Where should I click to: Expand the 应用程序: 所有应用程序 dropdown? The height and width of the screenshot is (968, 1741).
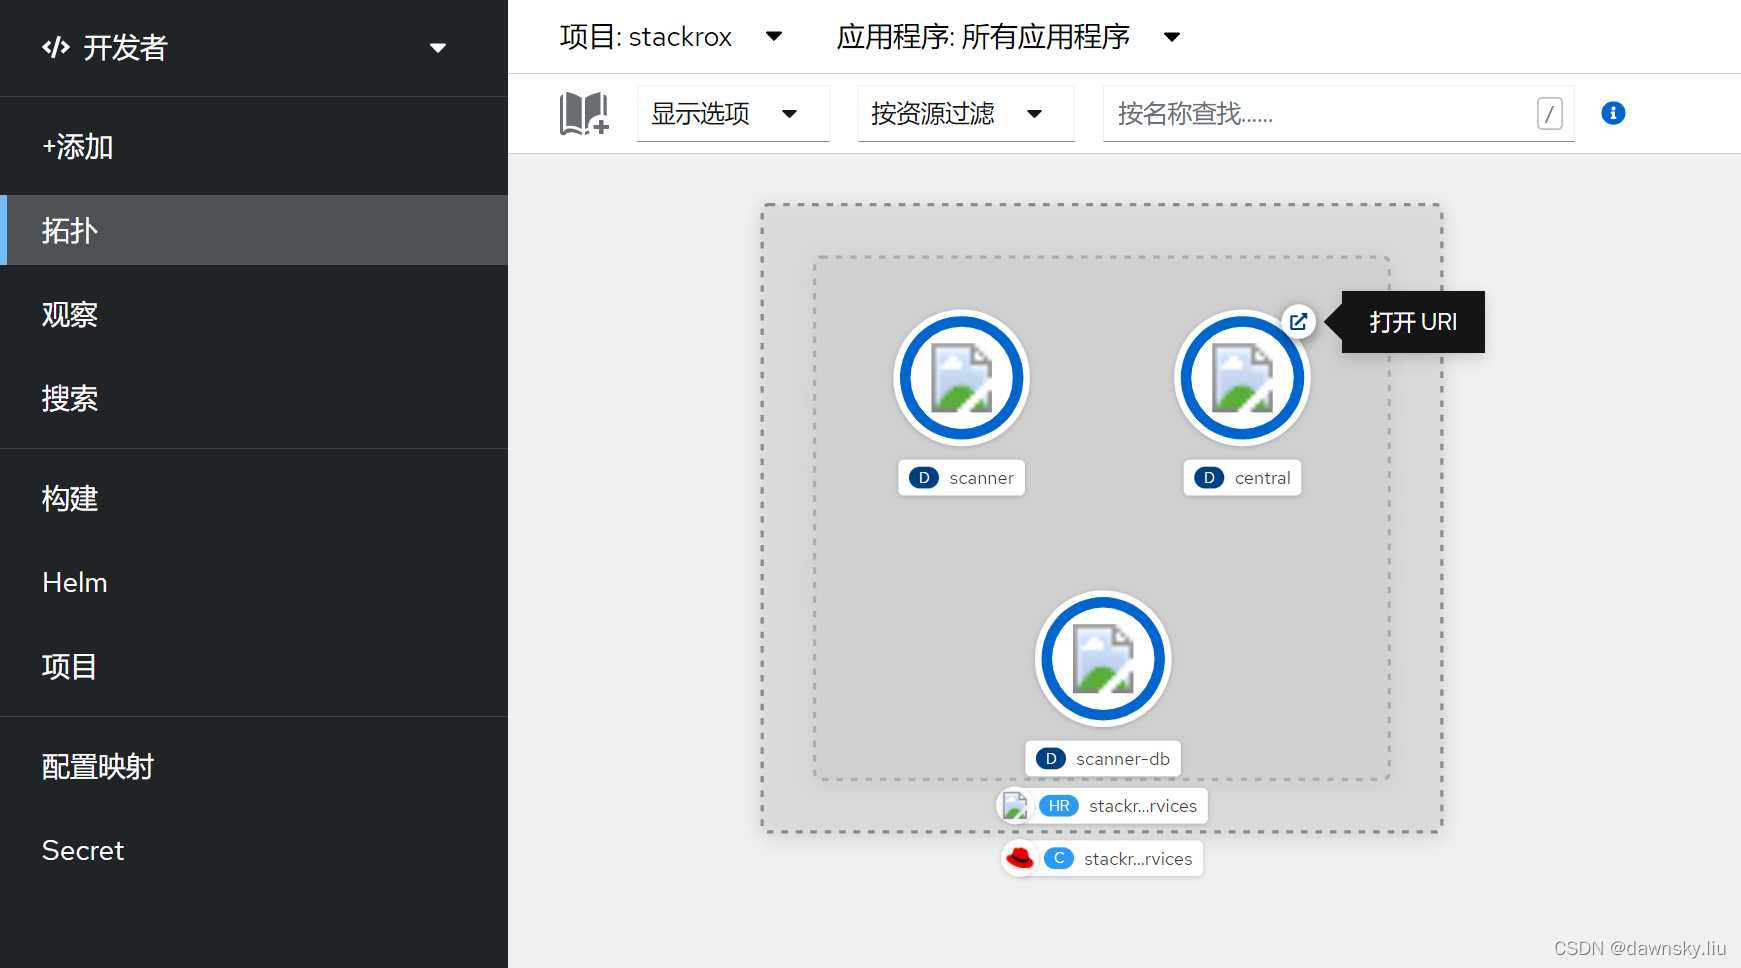(1009, 37)
